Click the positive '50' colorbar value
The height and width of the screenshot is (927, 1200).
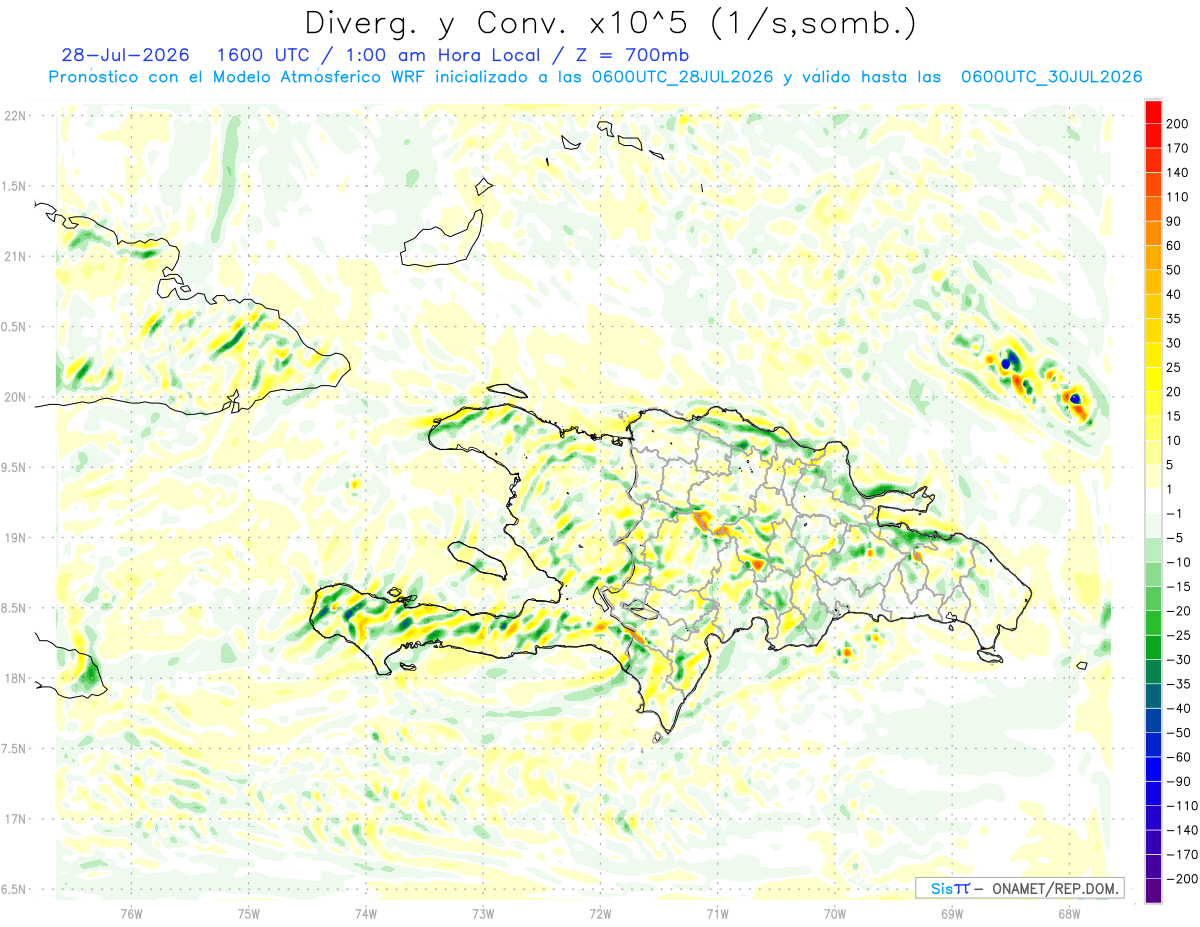(1174, 270)
